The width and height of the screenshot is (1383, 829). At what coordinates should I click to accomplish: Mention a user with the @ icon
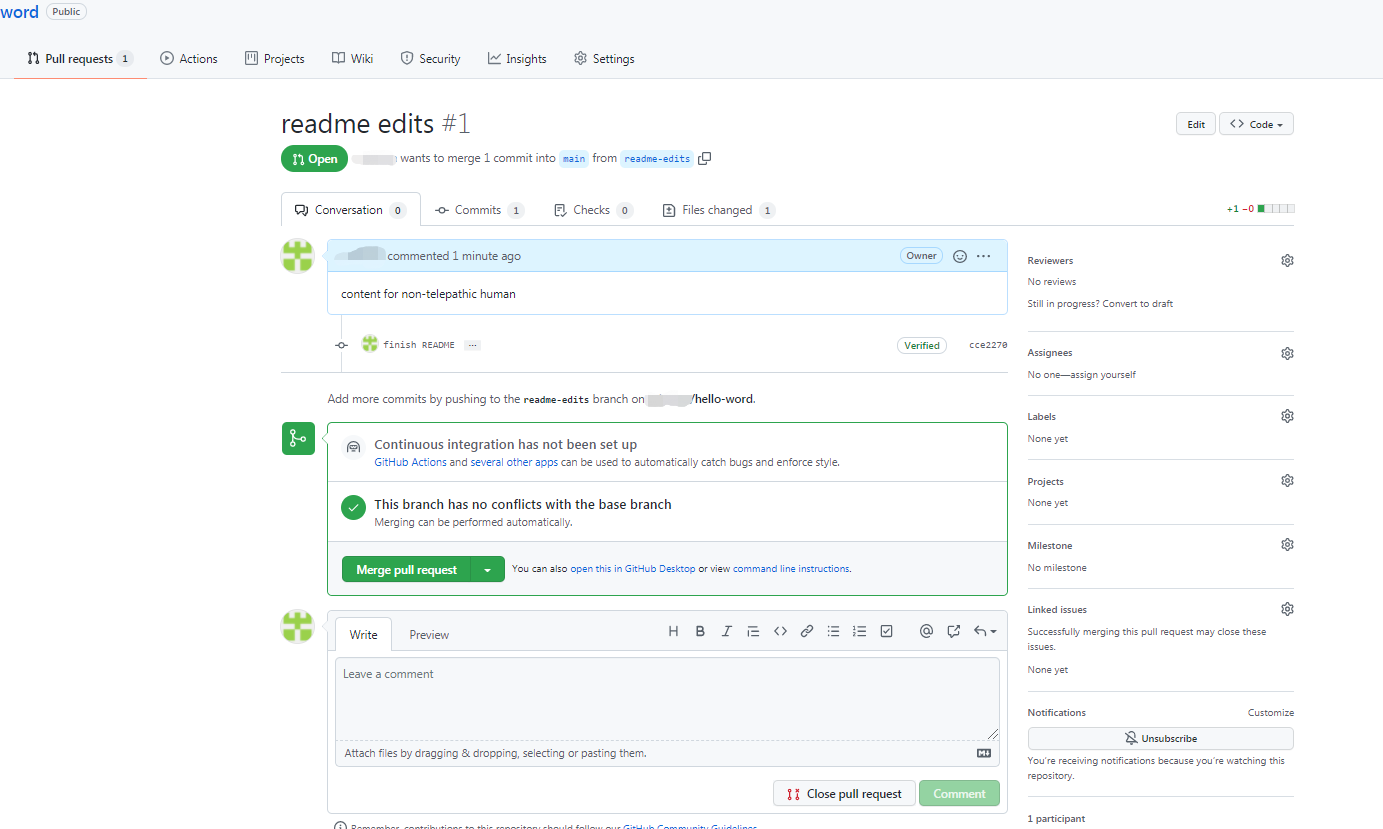point(926,630)
